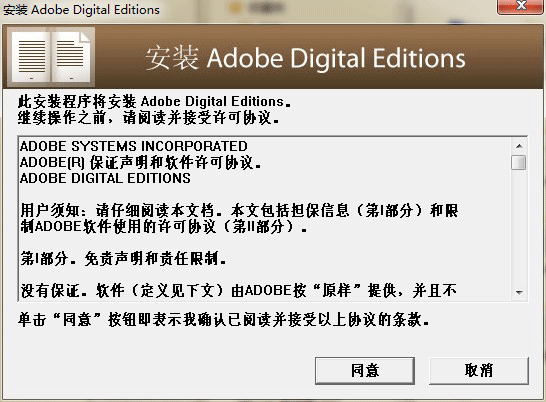Click the empty scrollbar track below the thumb
Viewport: 546px width, 402px height.
point(519,228)
